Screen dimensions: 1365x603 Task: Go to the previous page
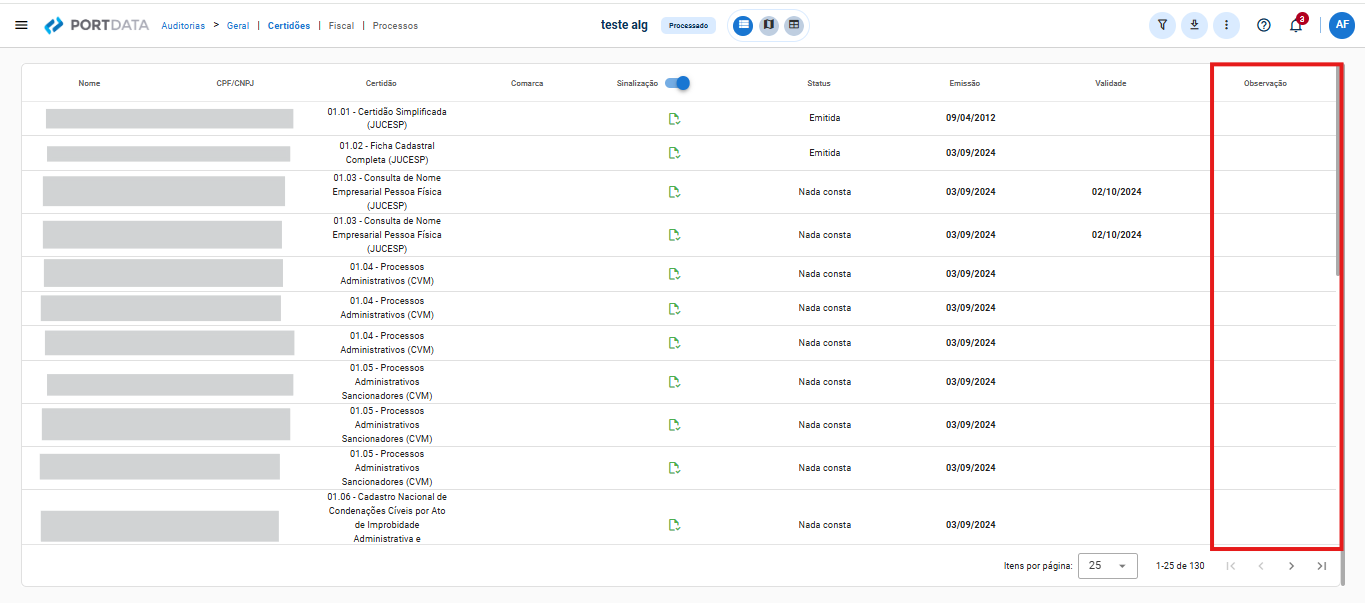(1261, 566)
